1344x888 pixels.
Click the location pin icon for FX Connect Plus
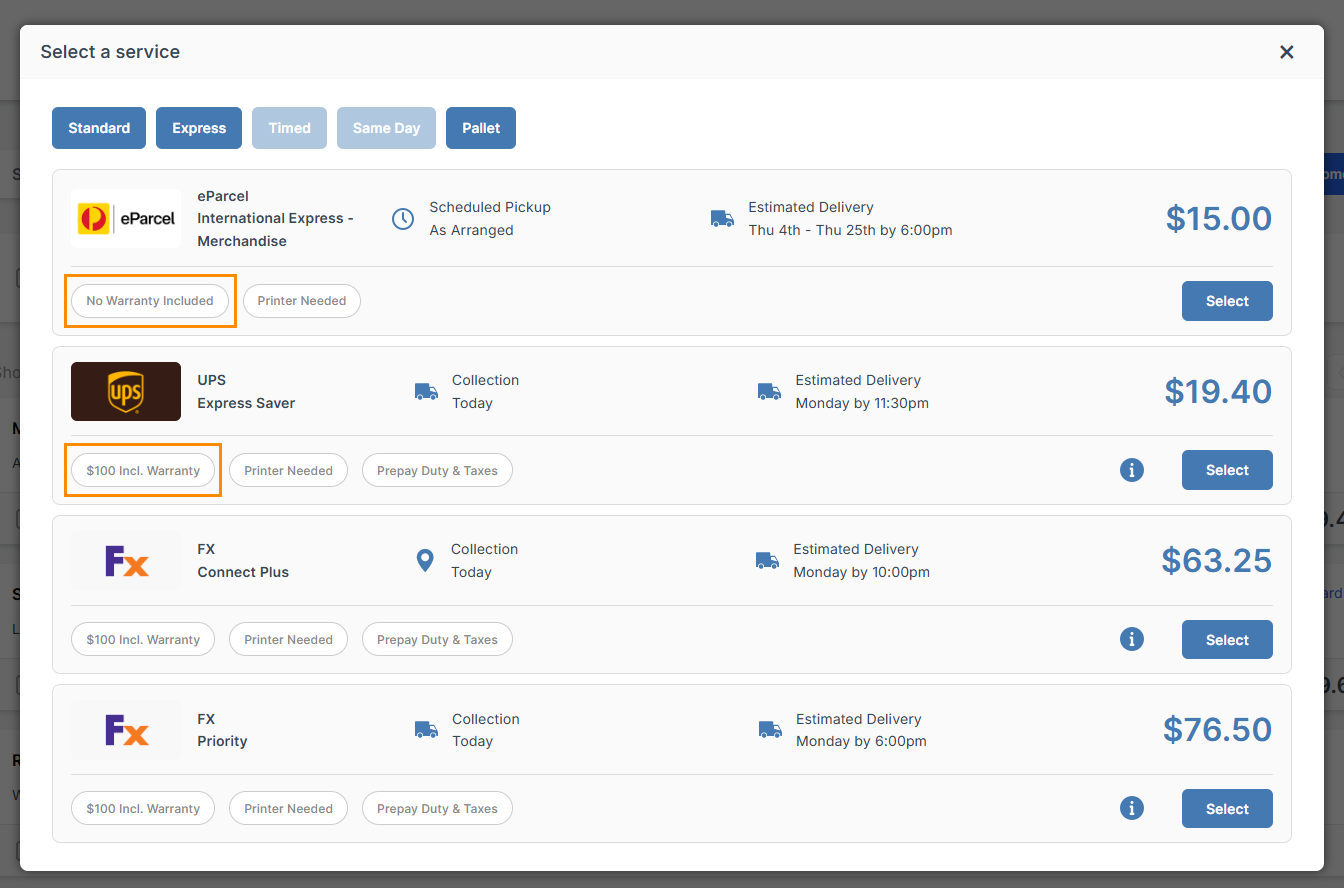425,561
